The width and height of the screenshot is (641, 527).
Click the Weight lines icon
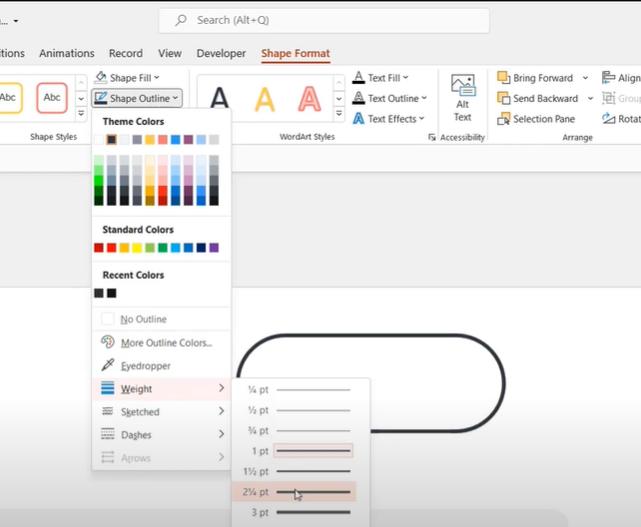(108, 388)
